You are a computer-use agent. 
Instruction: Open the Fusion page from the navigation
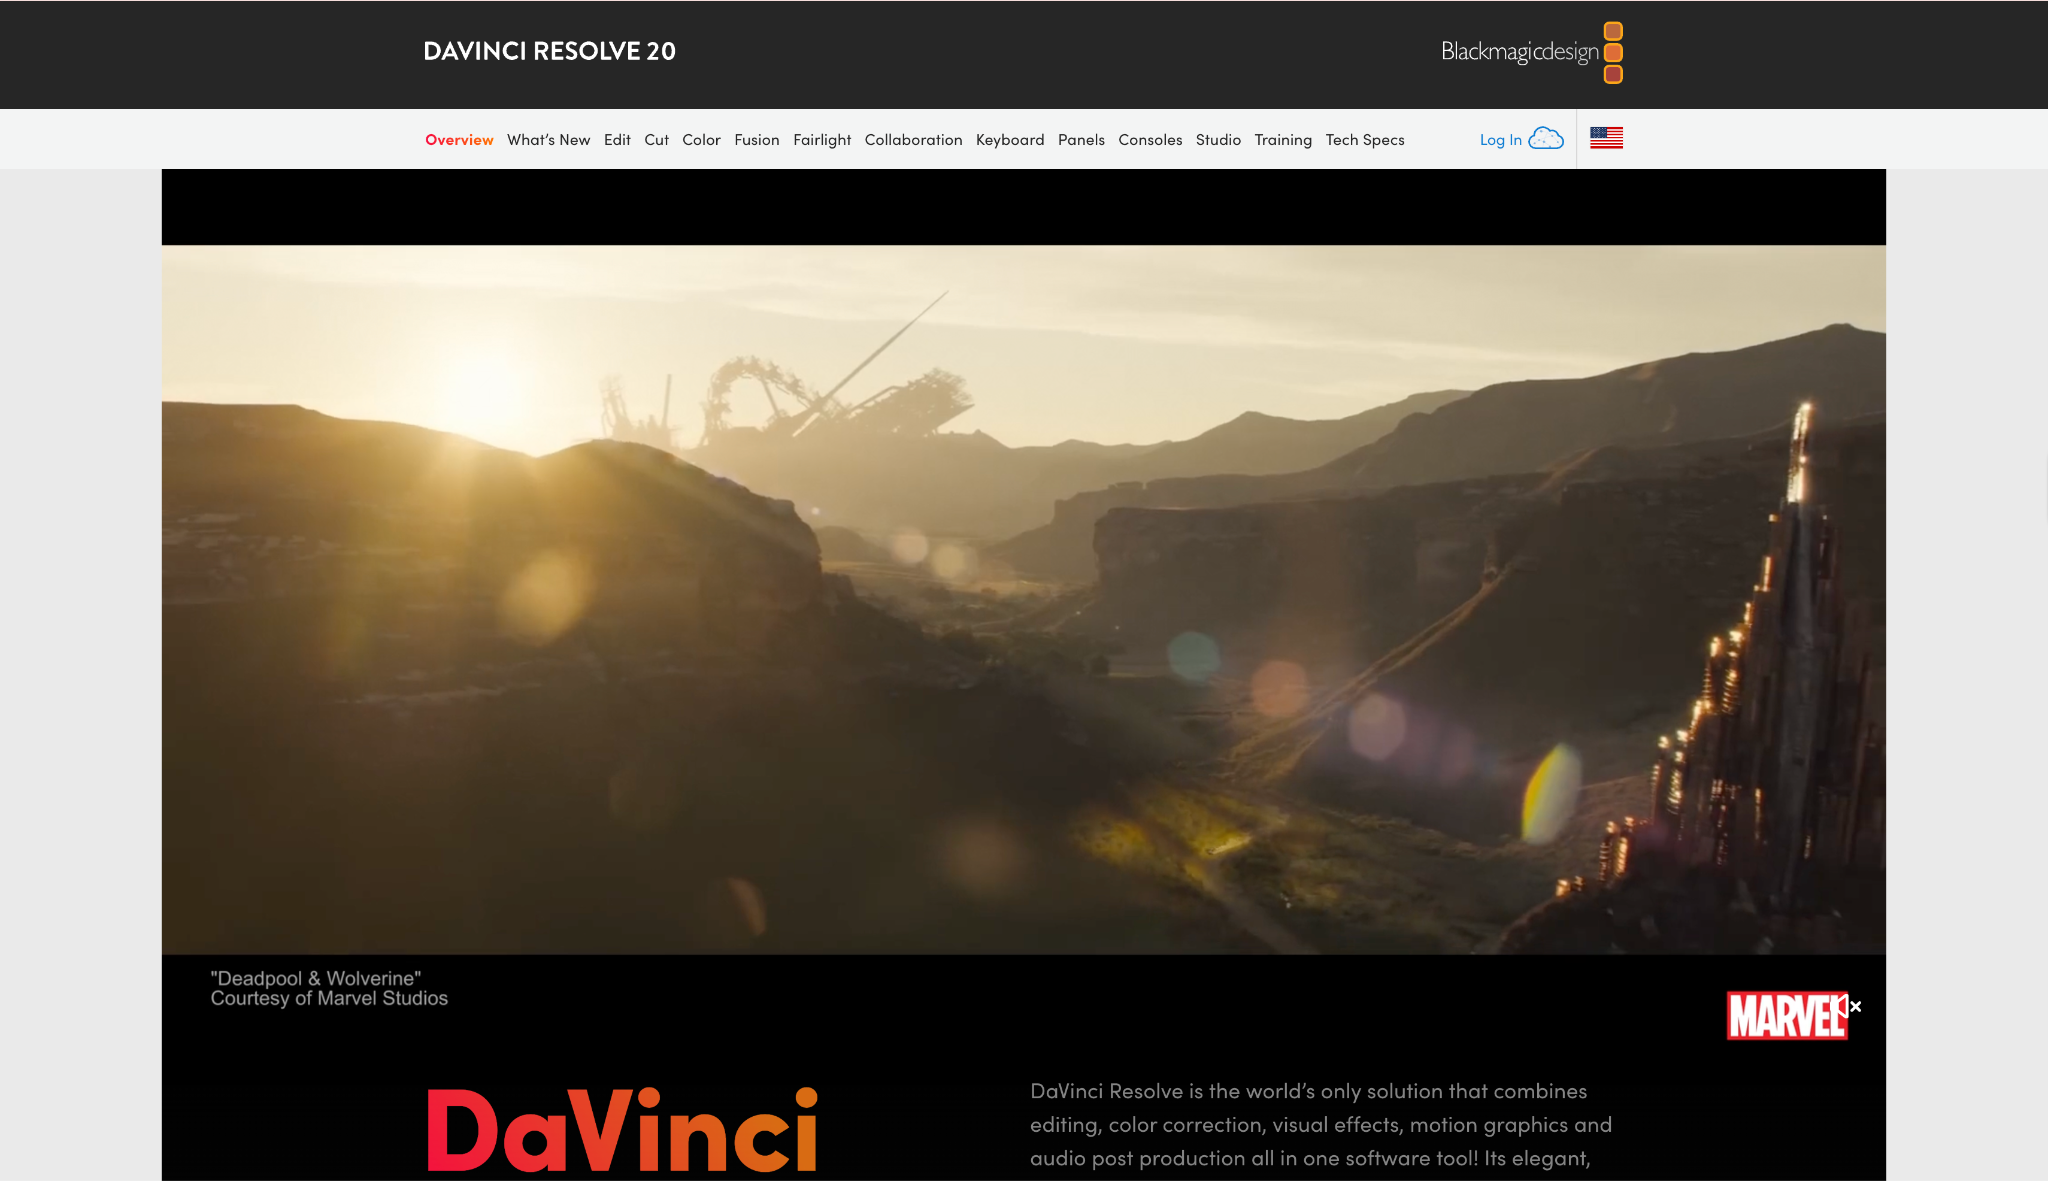(x=756, y=139)
